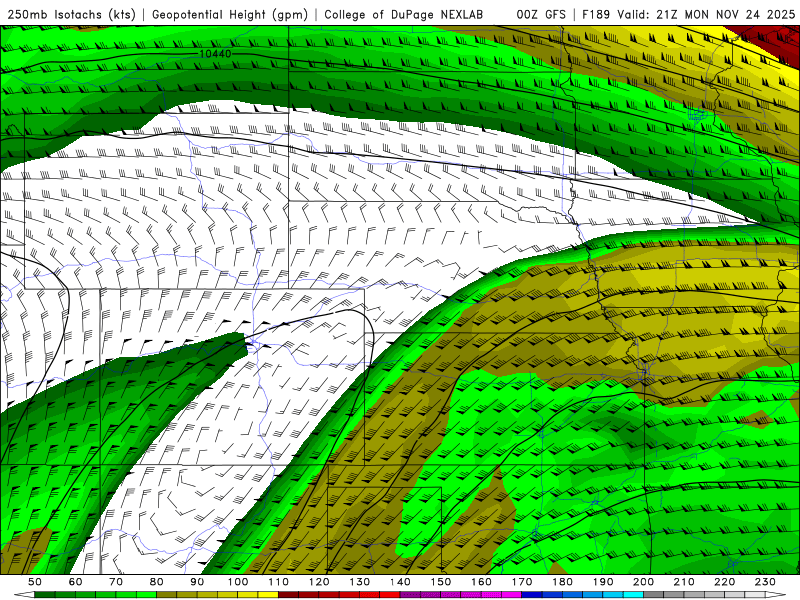Click the 'Valid: 21Z MON NOV 24 2025' text
This screenshot has height=600, width=800.
pos(706,14)
